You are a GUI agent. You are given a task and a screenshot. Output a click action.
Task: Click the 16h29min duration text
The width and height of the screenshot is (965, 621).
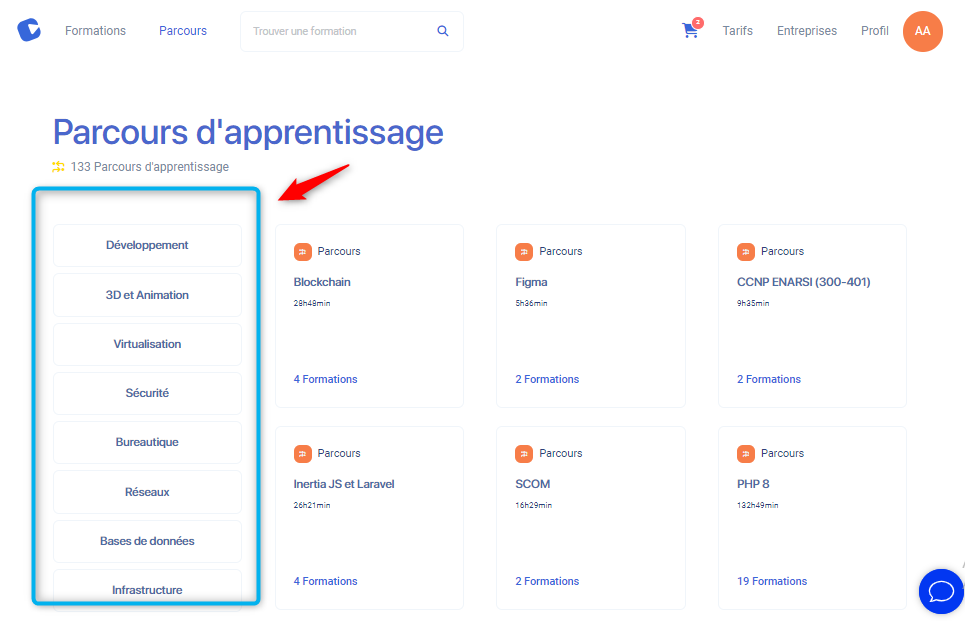(533, 505)
